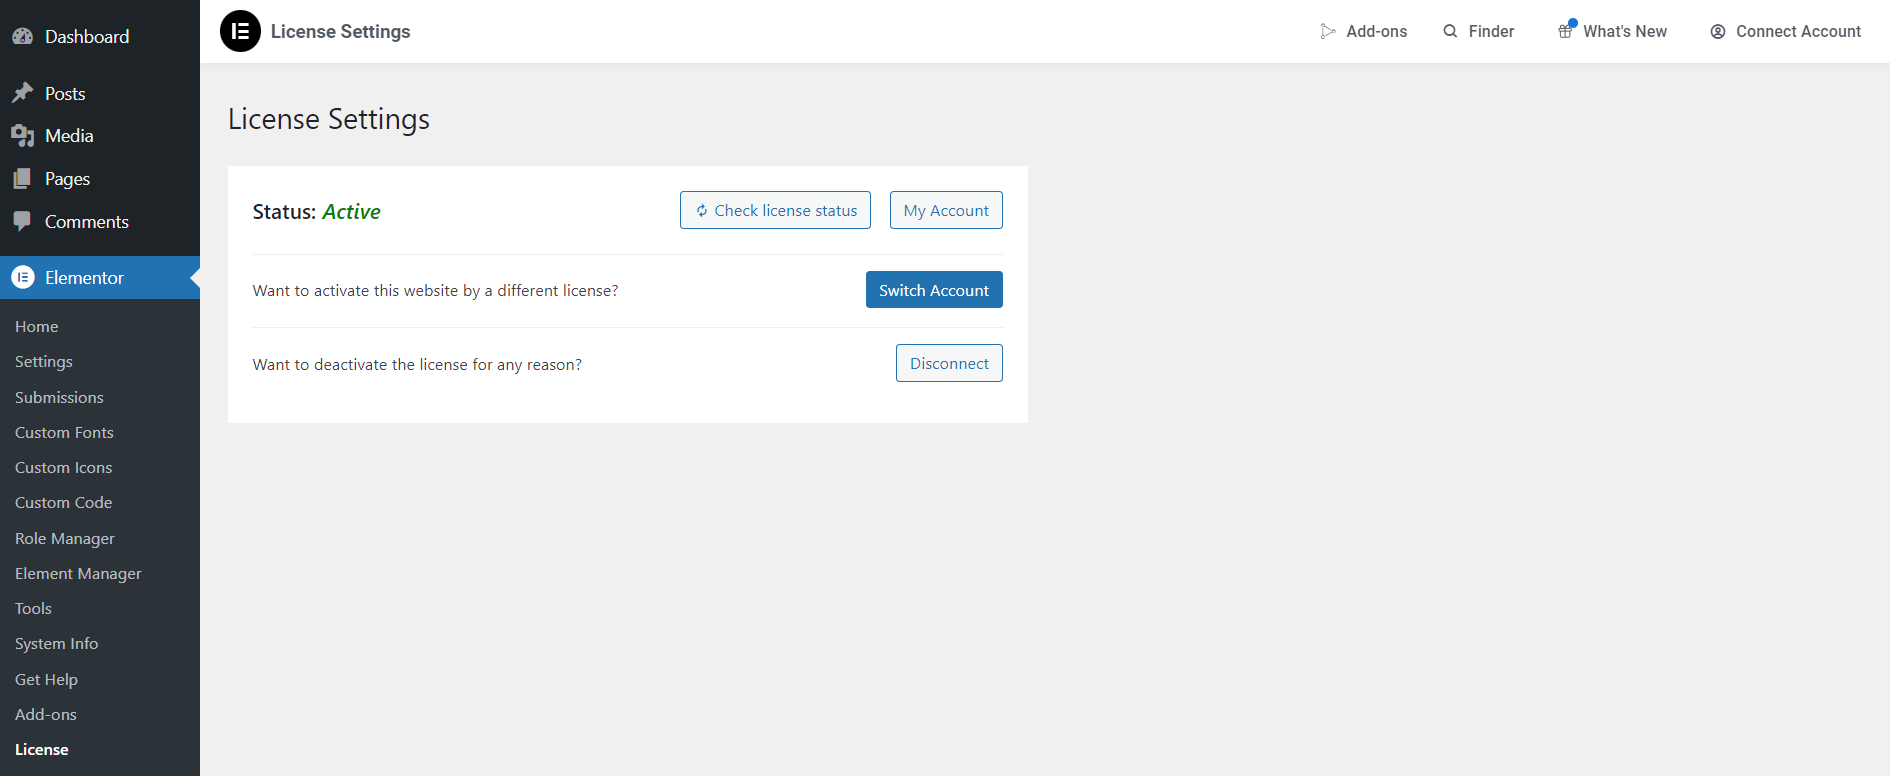Click the My Account button
This screenshot has height=776, width=1890.
946,210
